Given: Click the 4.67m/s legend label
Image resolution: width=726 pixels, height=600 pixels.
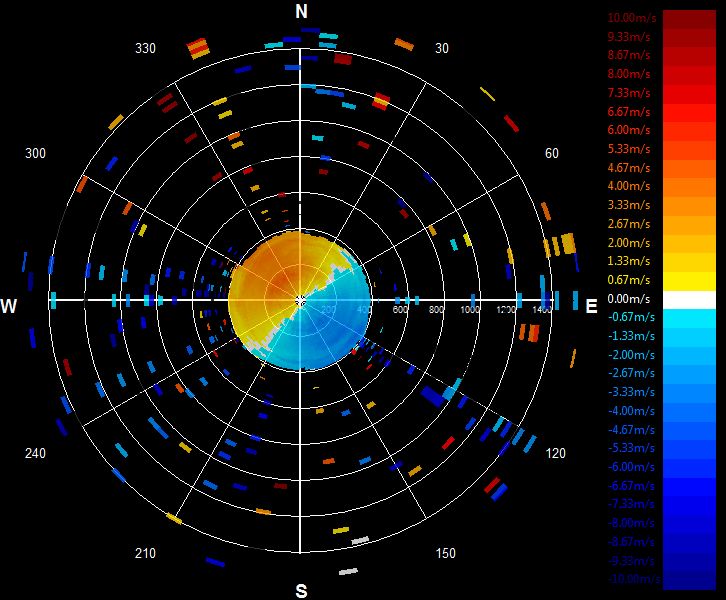Looking at the screenshot, I should [629, 168].
